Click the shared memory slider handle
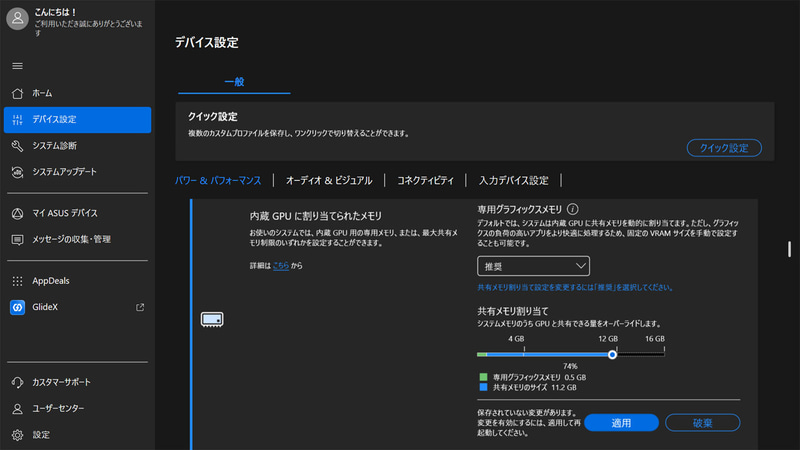This screenshot has height=450, width=800. [612, 355]
